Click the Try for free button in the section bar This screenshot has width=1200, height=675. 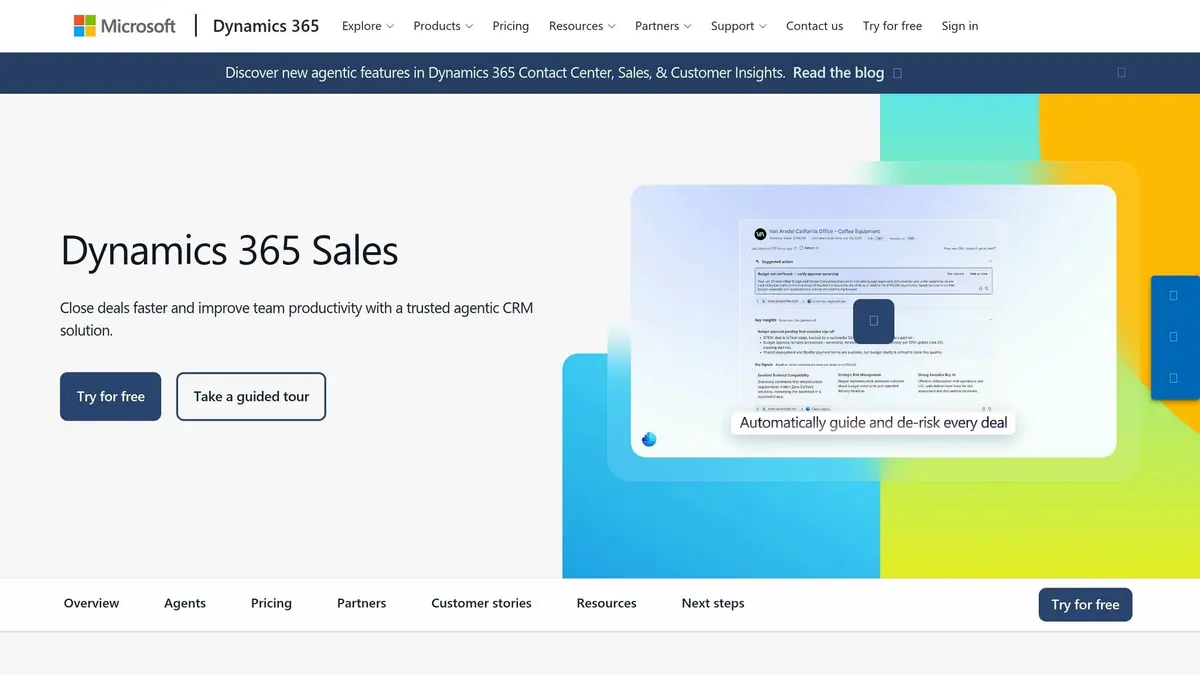point(1085,605)
